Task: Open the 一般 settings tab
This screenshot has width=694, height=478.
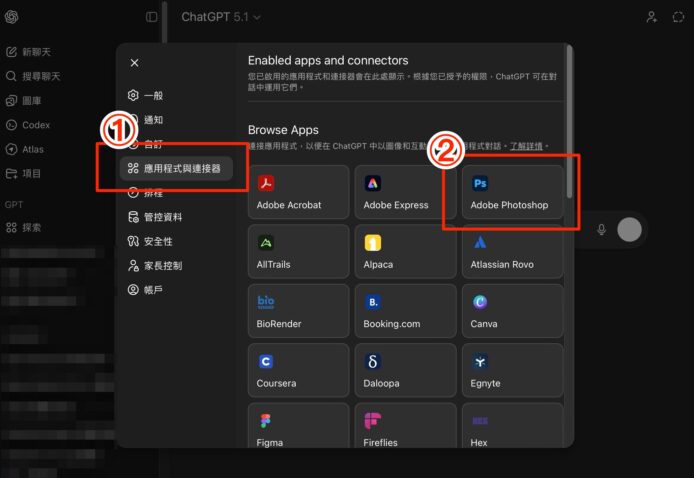Action: pos(152,95)
